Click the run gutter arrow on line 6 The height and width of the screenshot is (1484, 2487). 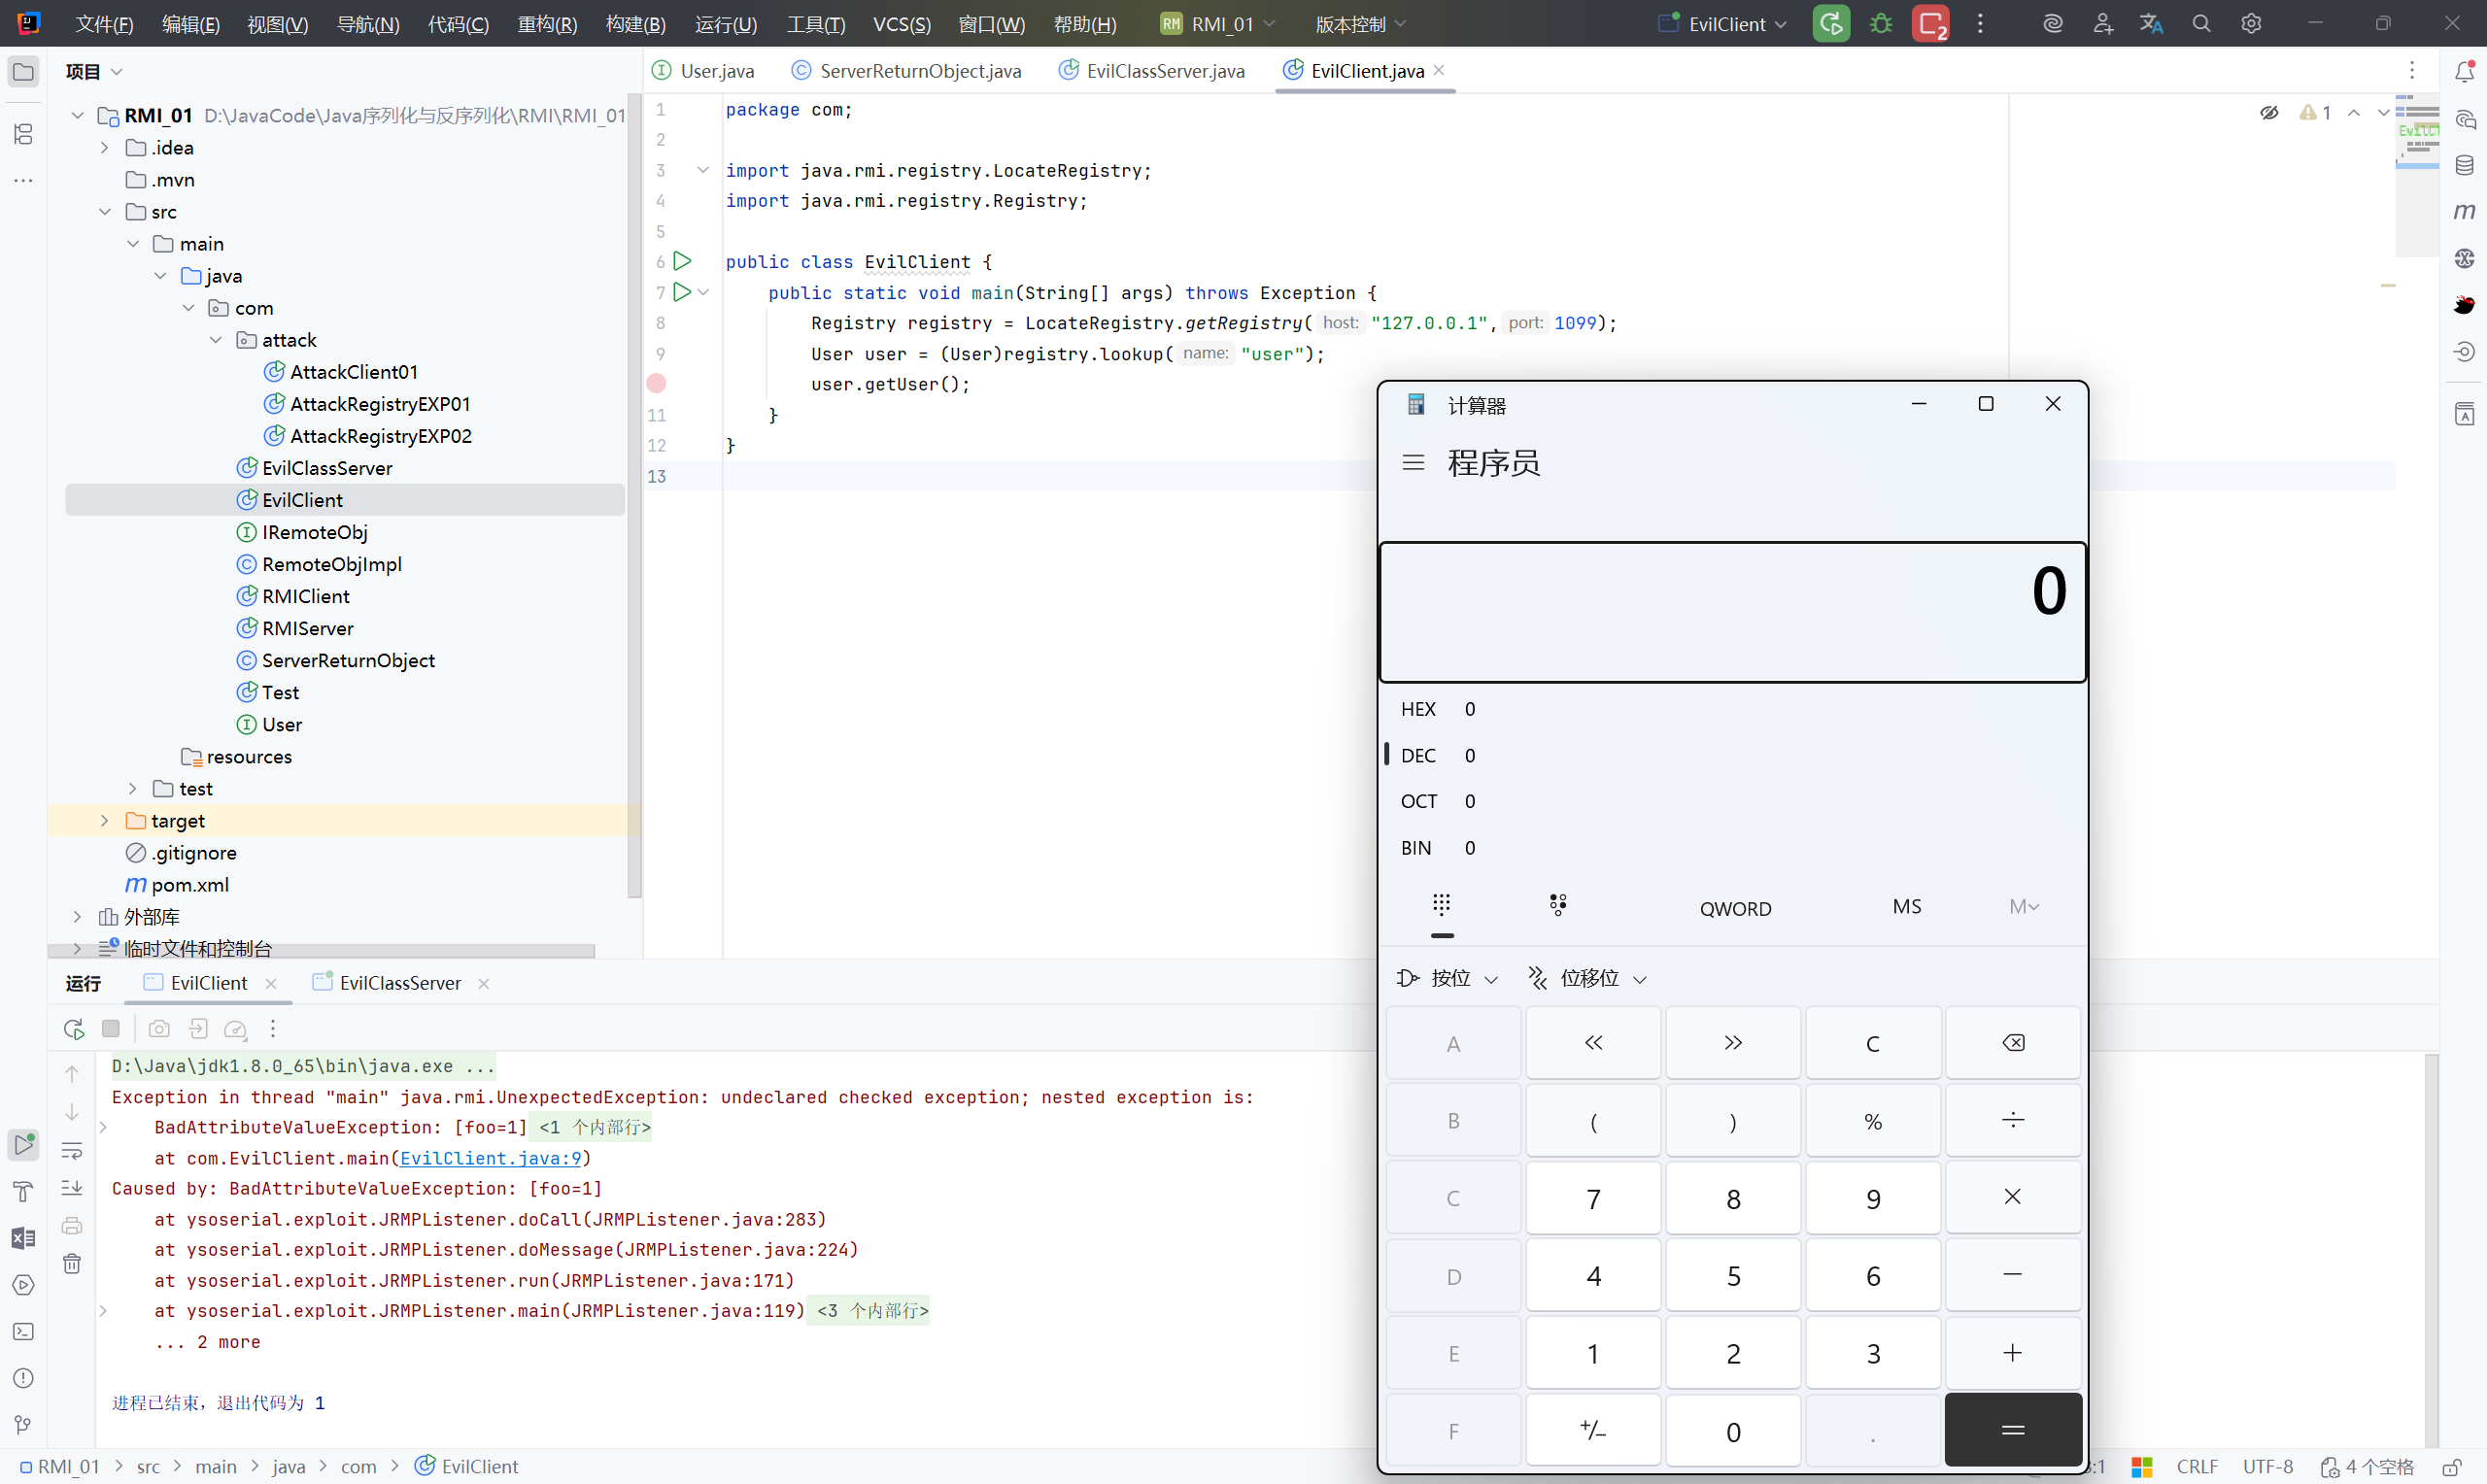pyautogui.click(x=682, y=262)
